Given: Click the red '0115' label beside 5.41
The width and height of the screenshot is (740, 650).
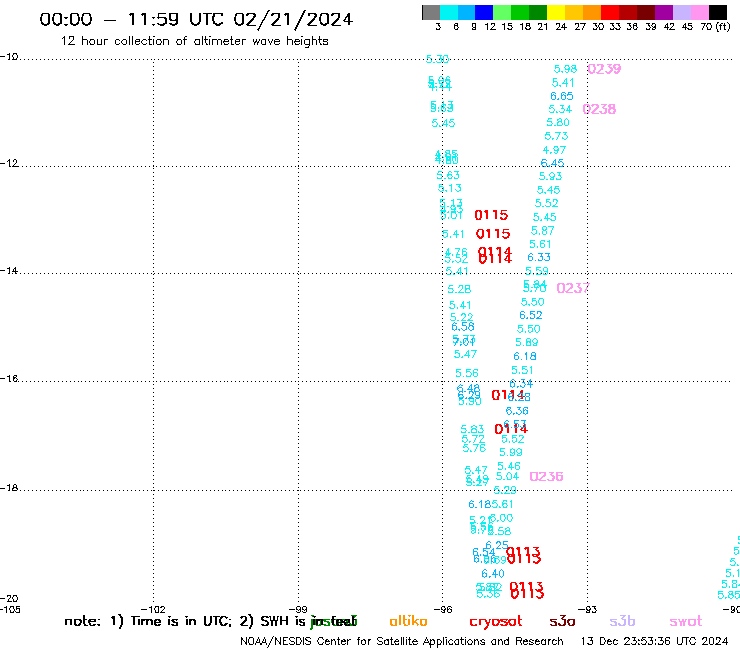Looking at the screenshot, I should pos(493,234).
